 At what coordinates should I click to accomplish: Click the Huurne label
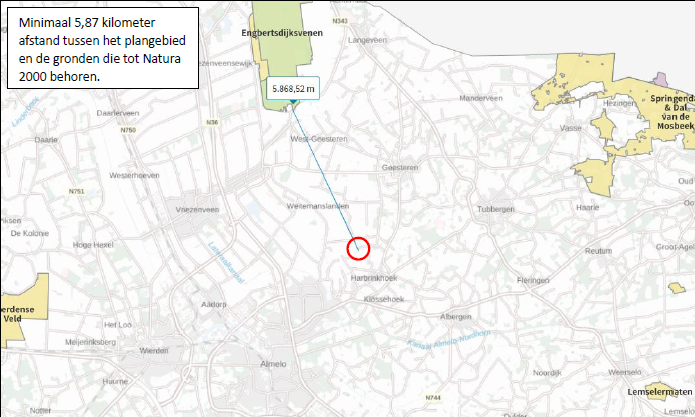tap(115, 381)
